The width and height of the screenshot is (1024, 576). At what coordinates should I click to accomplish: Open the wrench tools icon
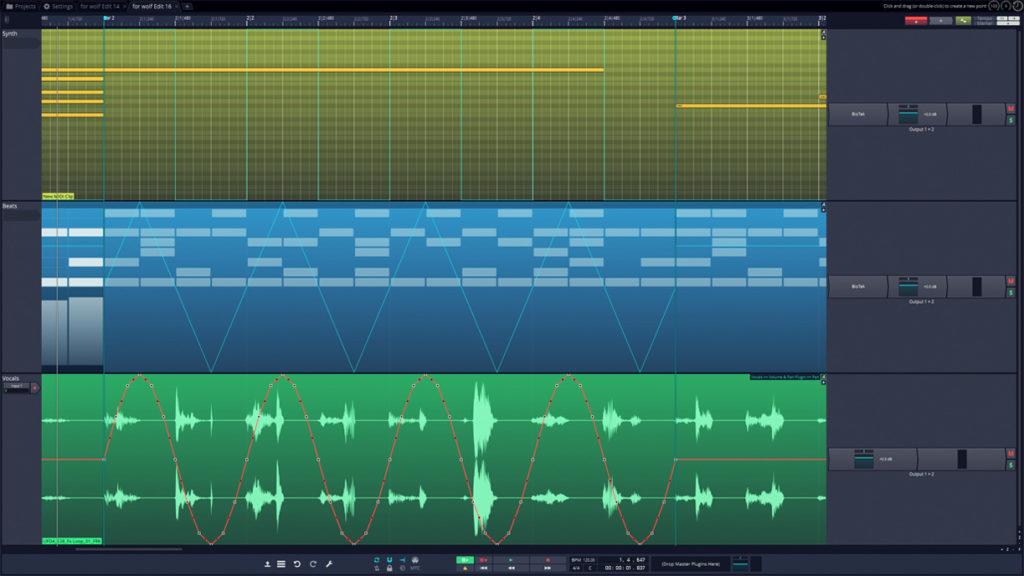(329, 564)
